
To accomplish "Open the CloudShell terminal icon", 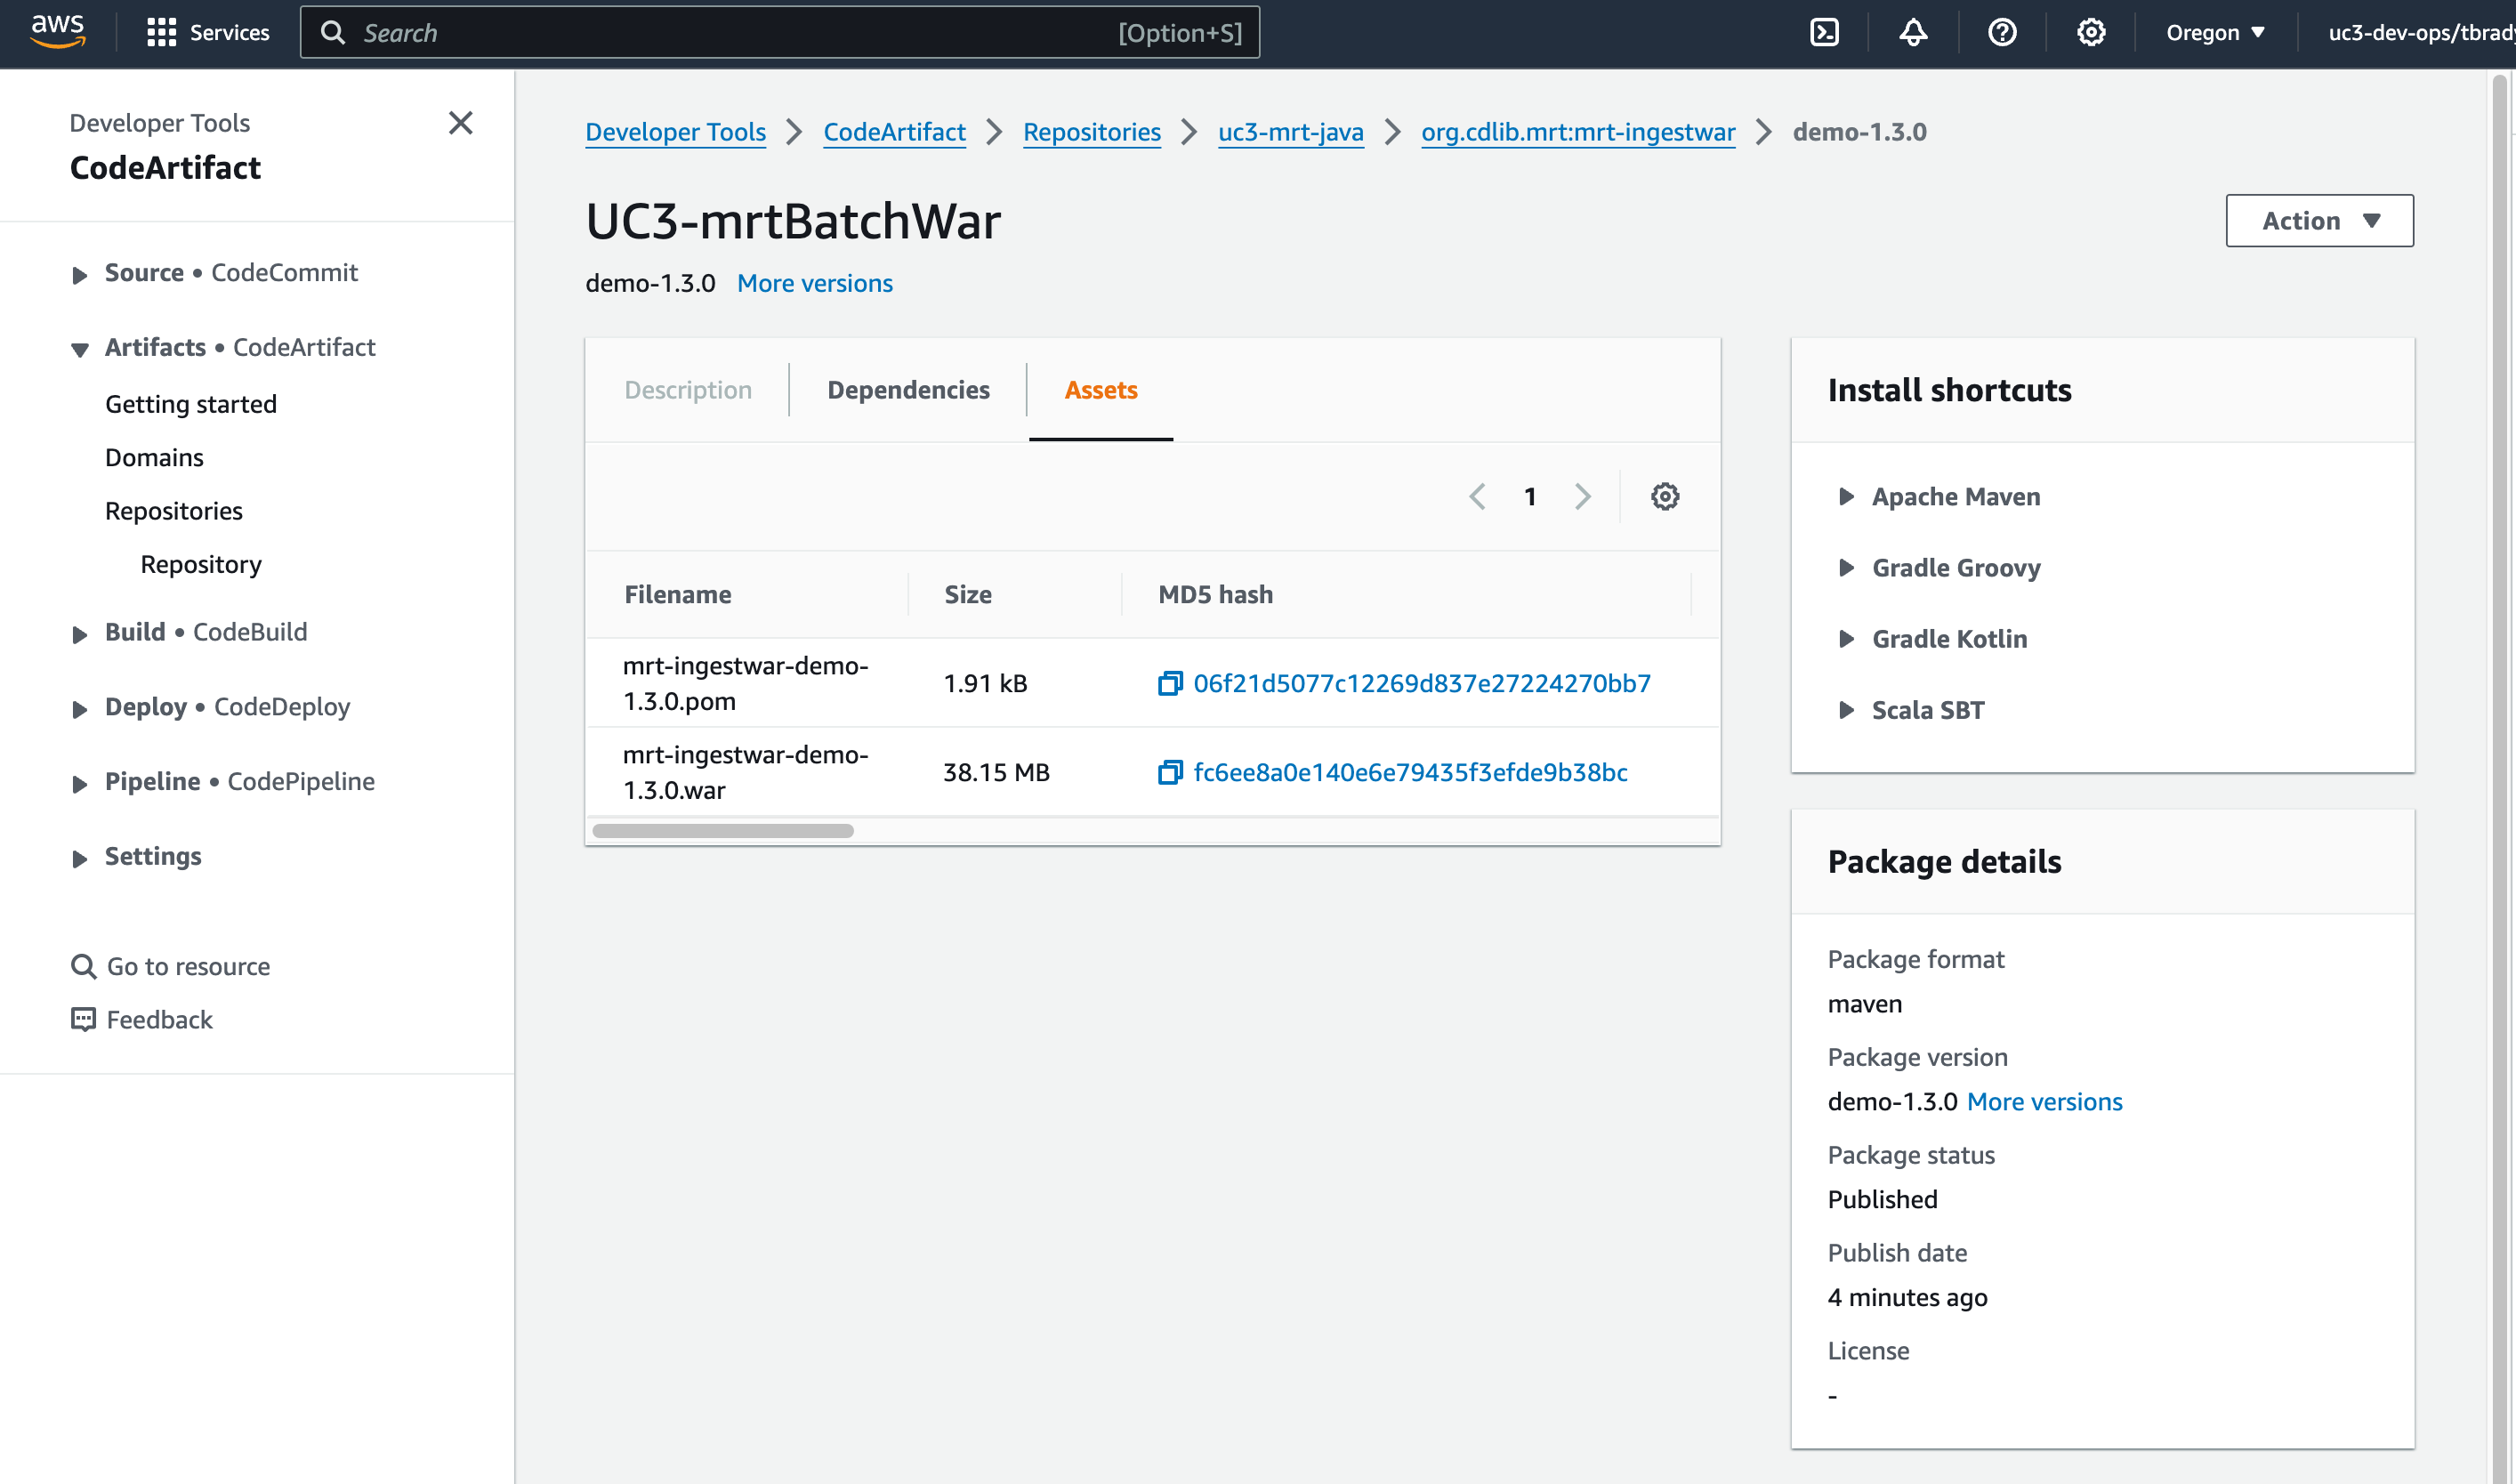I will [1824, 32].
